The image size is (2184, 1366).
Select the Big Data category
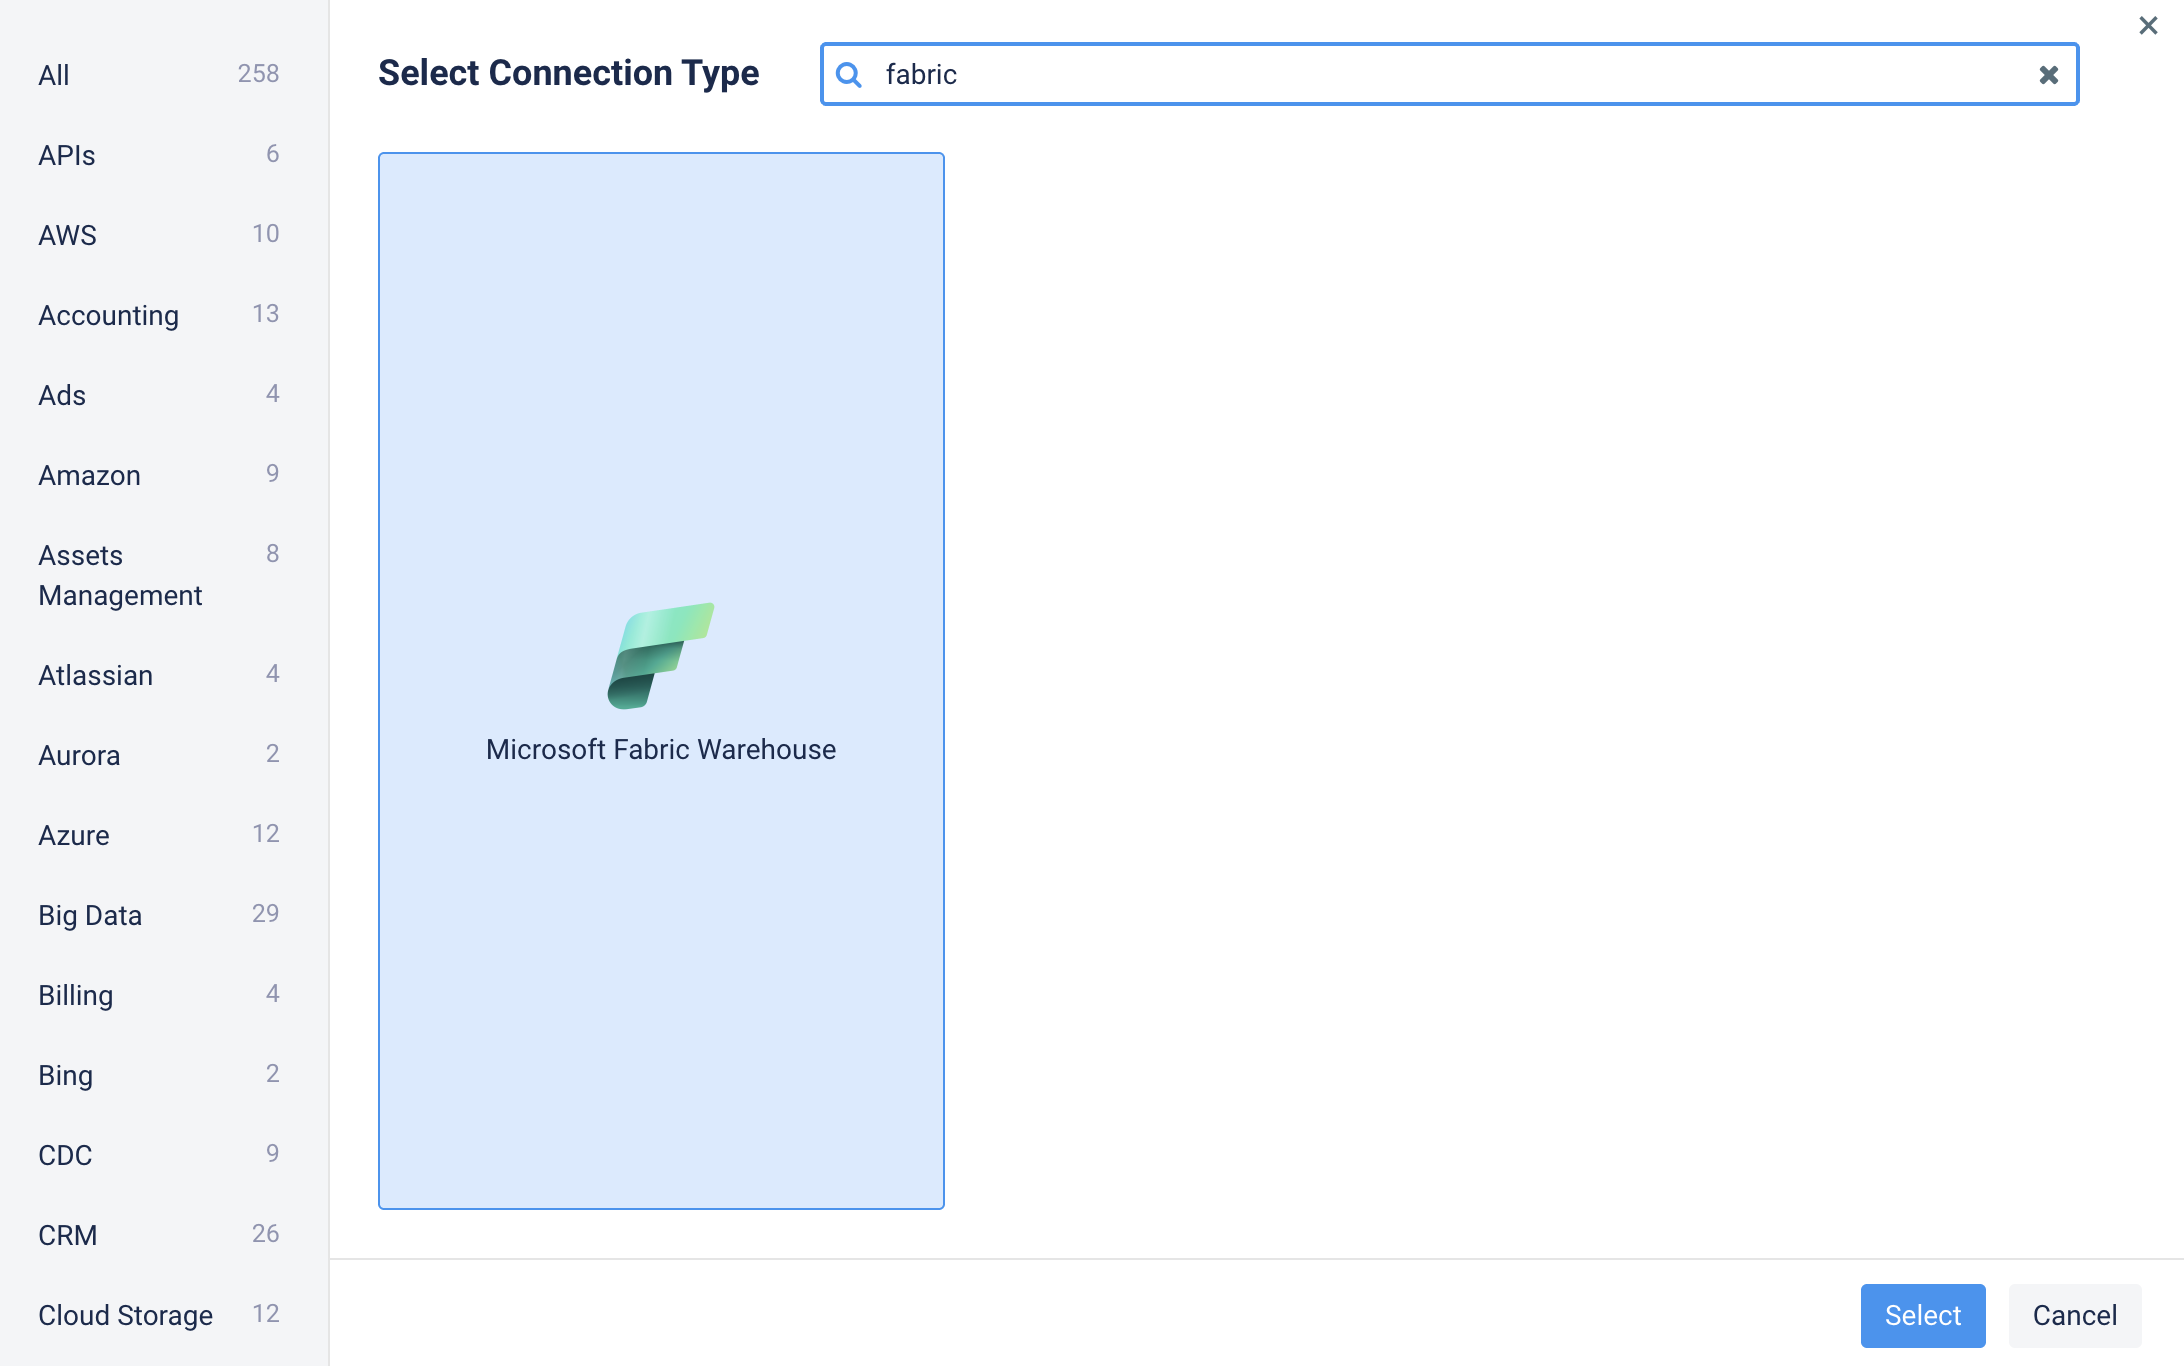click(x=159, y=915)
